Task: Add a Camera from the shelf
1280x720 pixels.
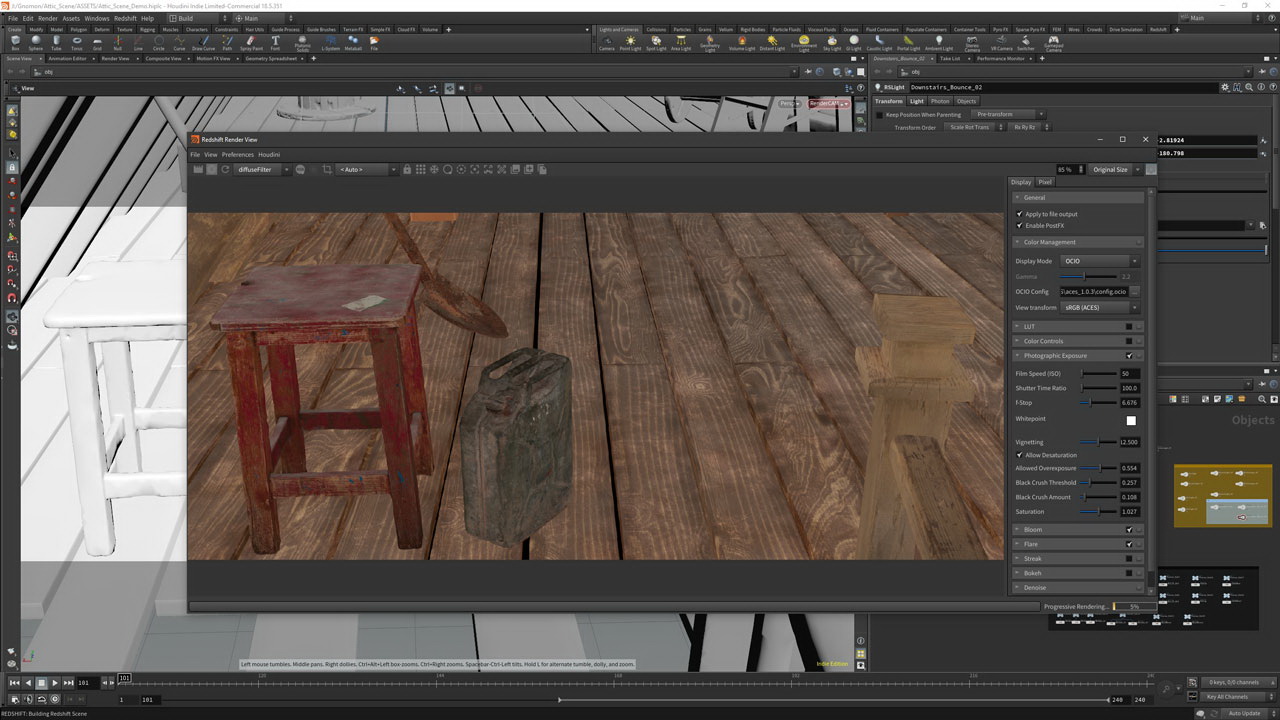Action: click(606, 43)
